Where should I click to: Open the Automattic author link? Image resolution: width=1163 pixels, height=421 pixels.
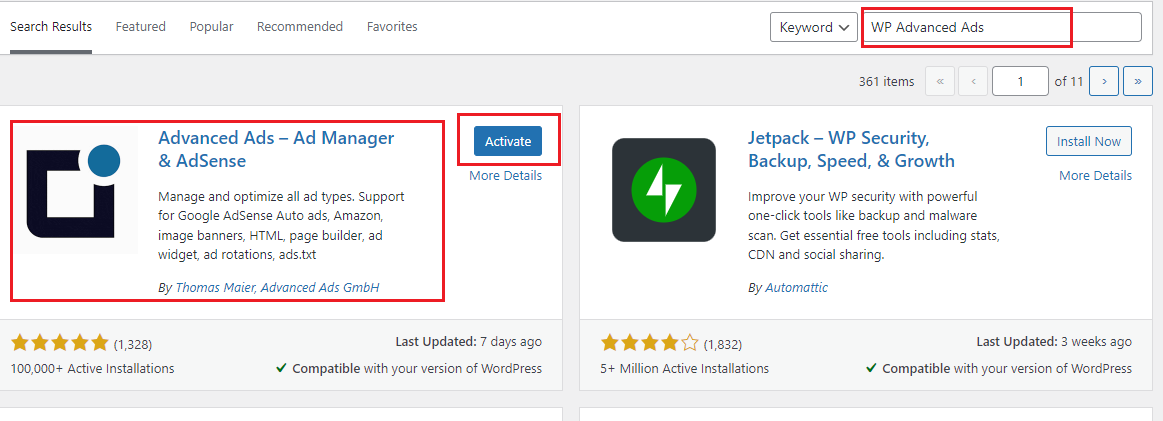797,288
